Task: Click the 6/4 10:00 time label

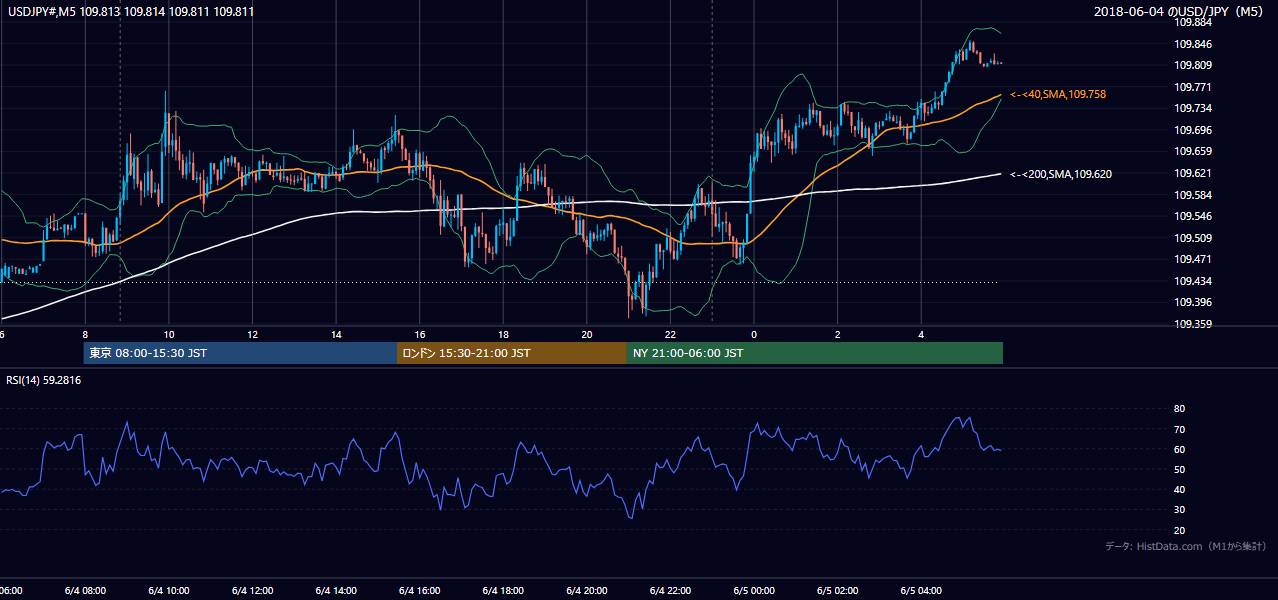Action: click(x=168, y=591)
